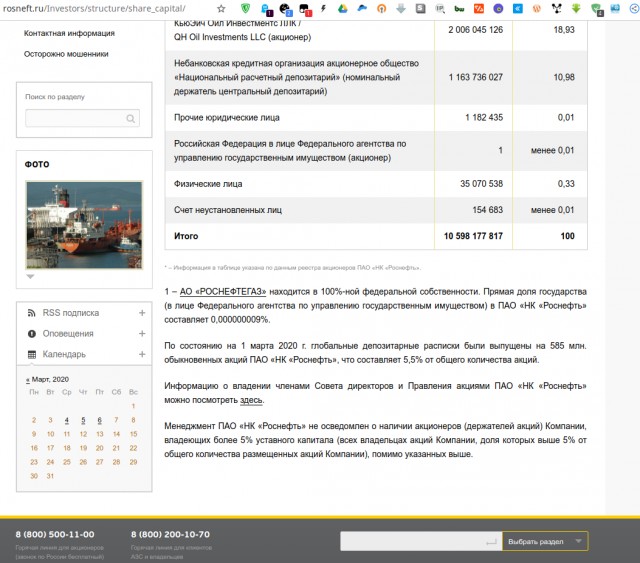This screenshot has width=640, height=563.
Task: Bookmark this page with the star icon
Action: click(221, 8)
